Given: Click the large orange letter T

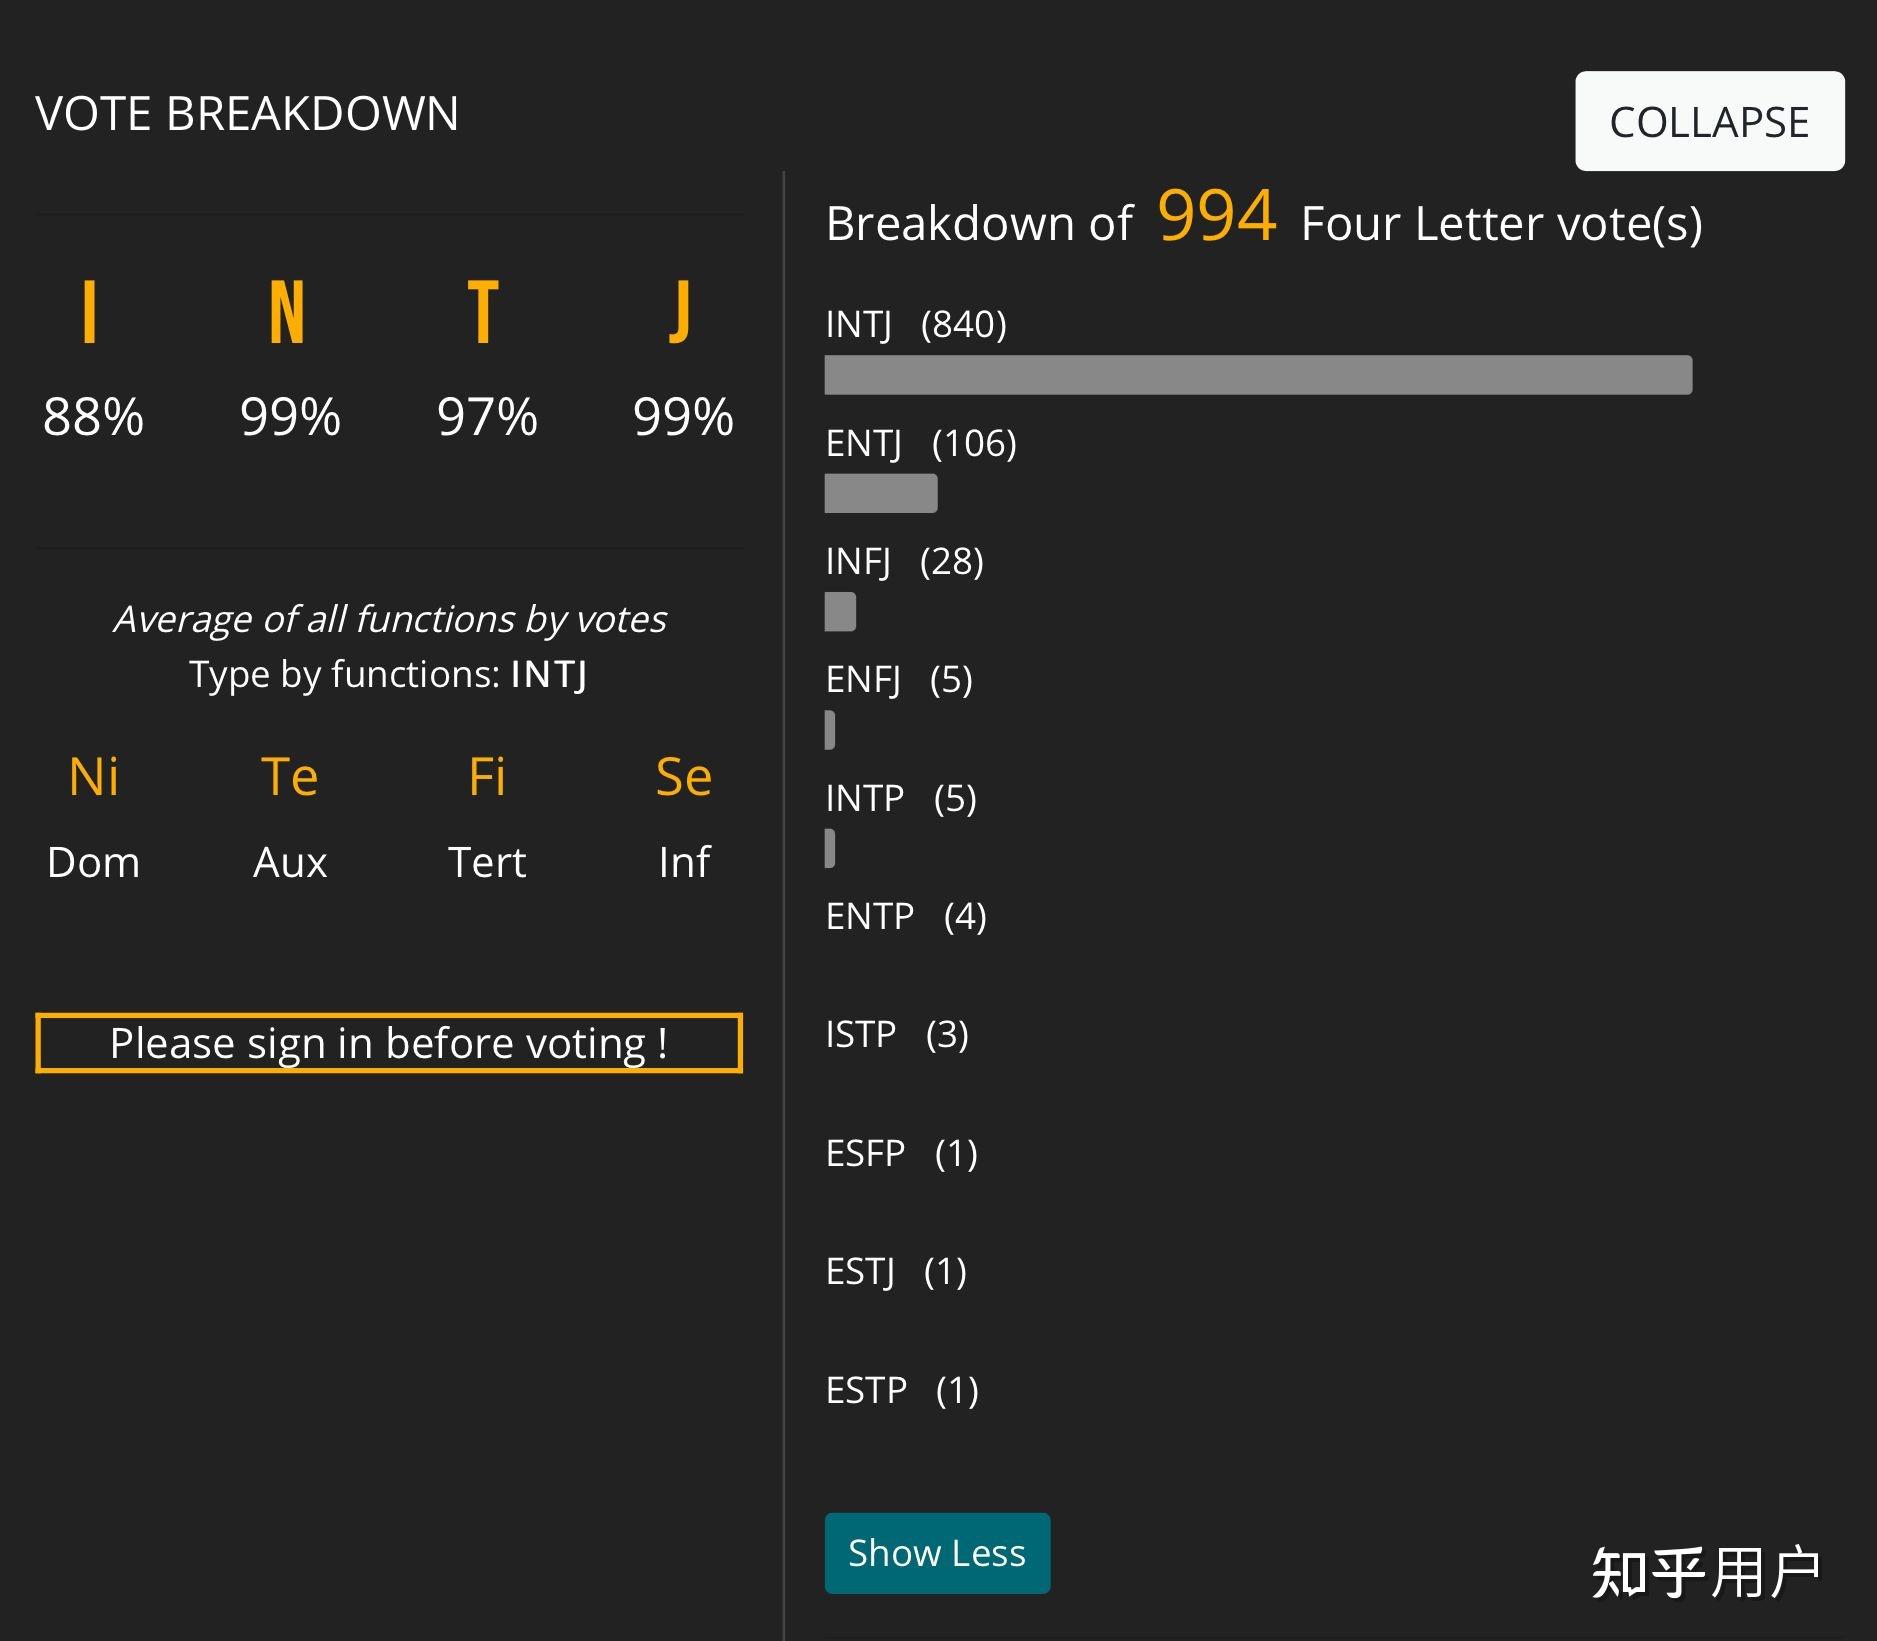Looking at the screenshot, I should click(484, 312).
